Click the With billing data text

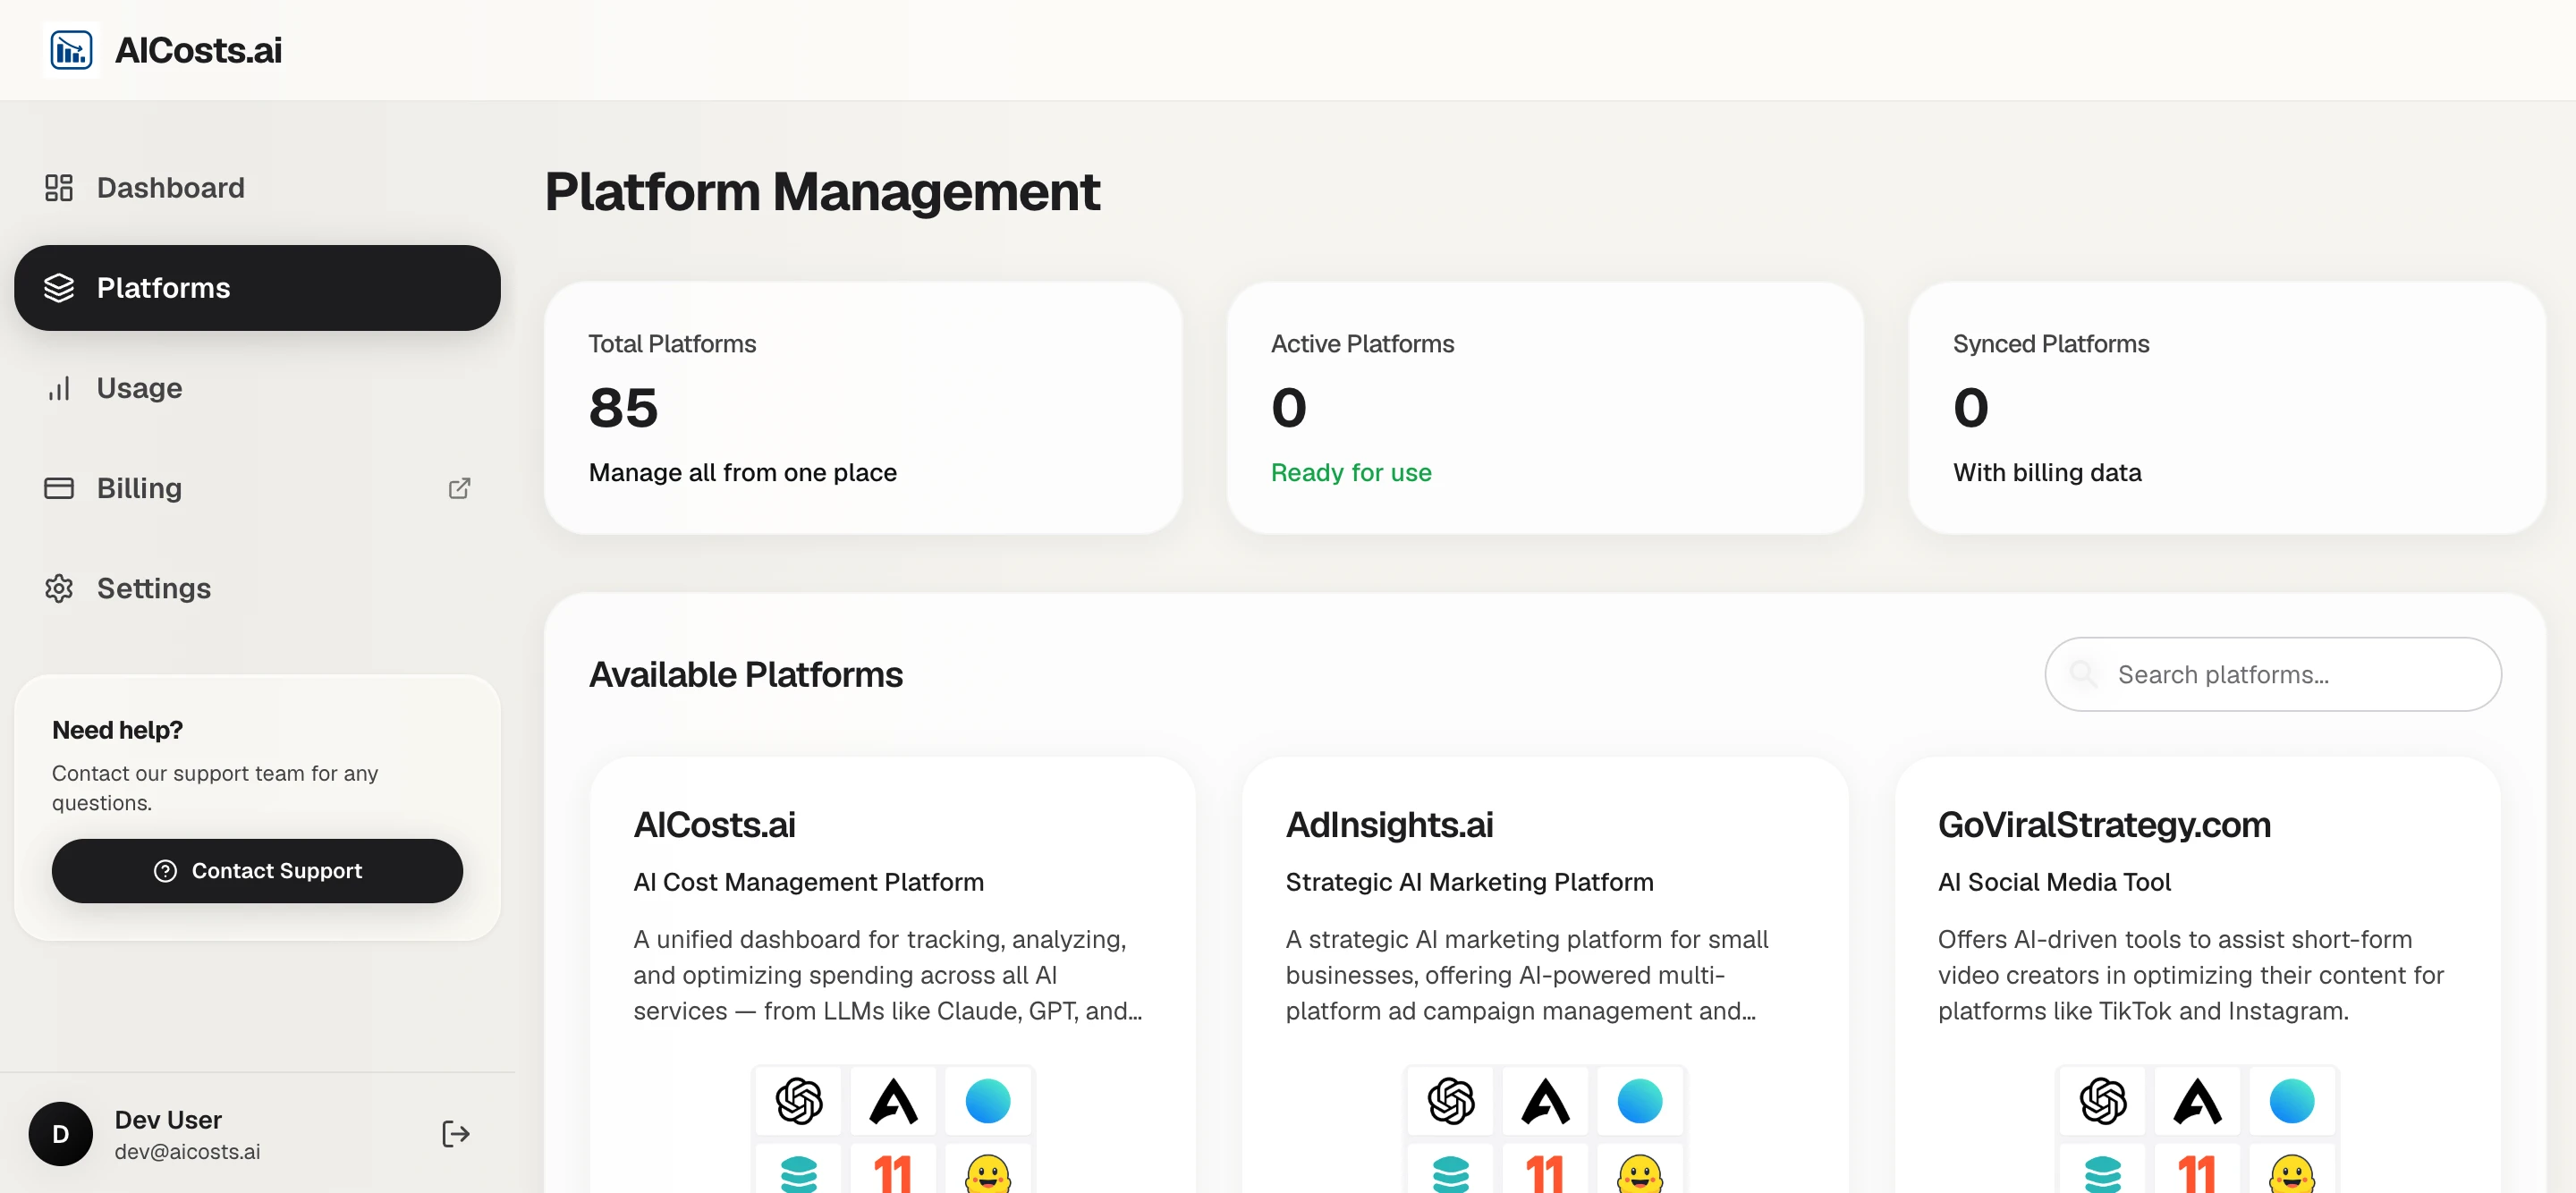(2047, 472)
